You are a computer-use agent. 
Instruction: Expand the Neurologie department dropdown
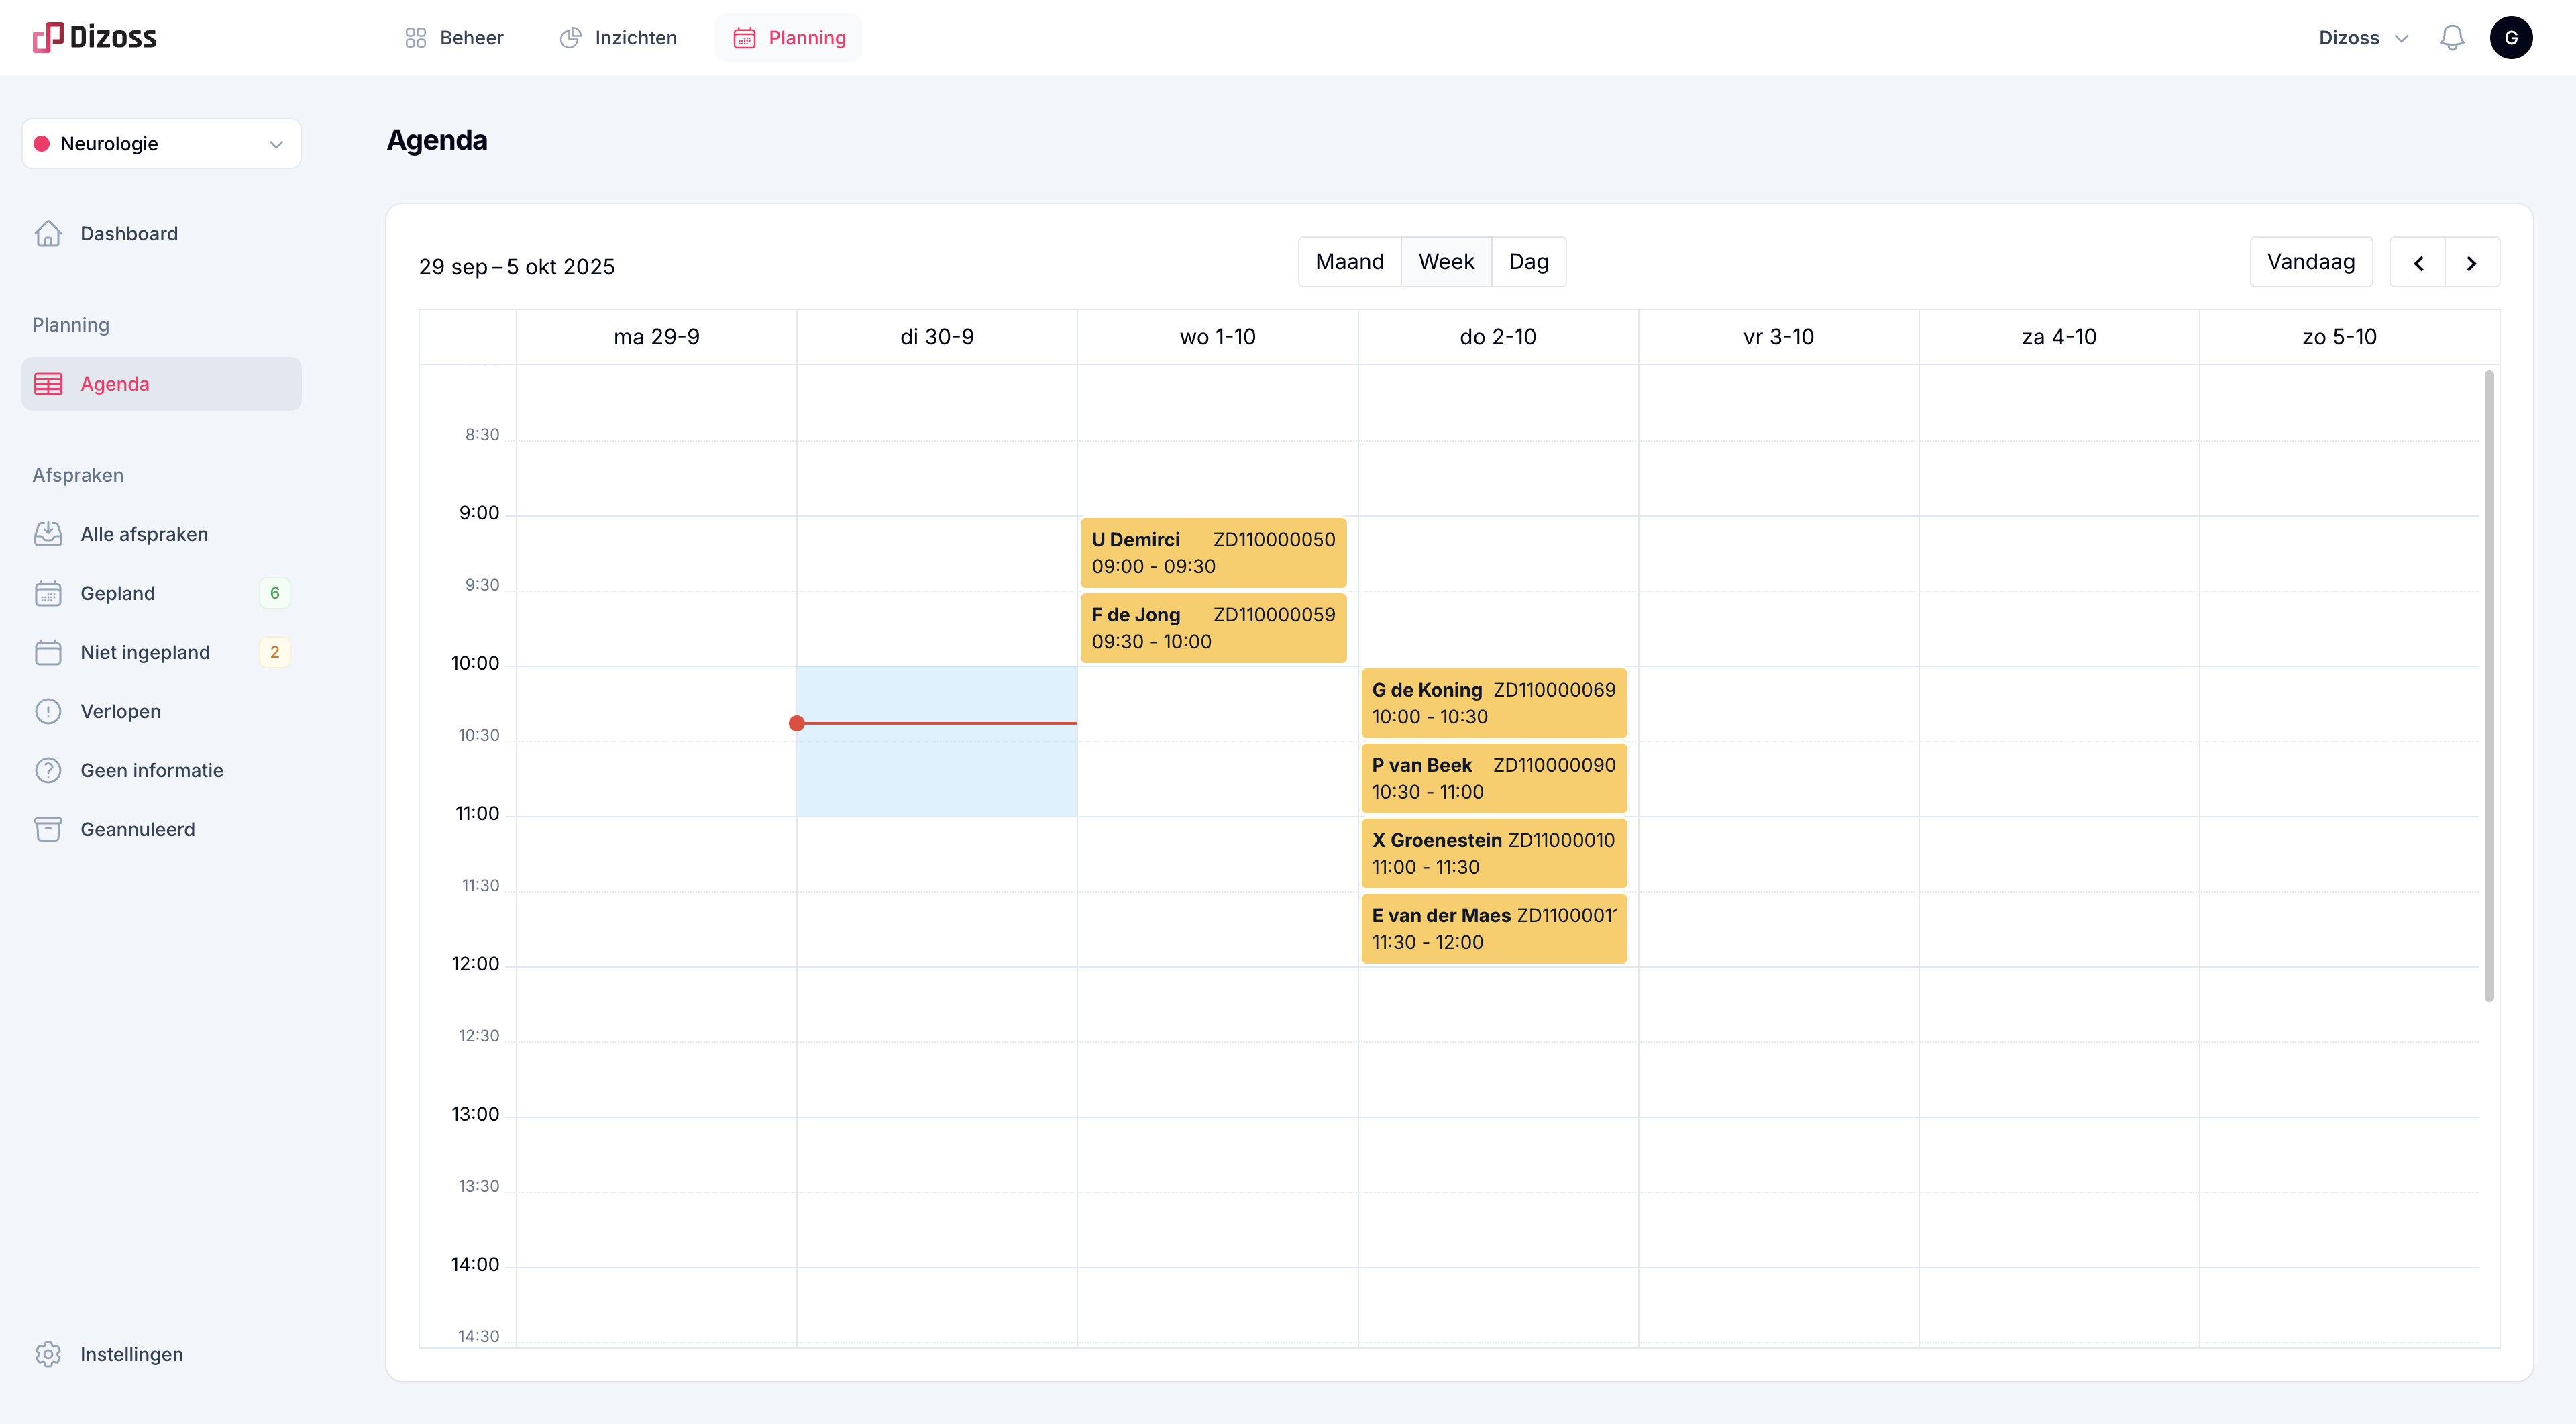(161, 144)
